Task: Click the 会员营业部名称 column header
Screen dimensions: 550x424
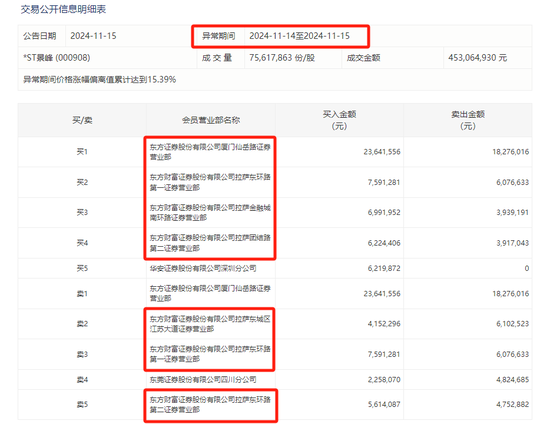Action: (211, 120)
